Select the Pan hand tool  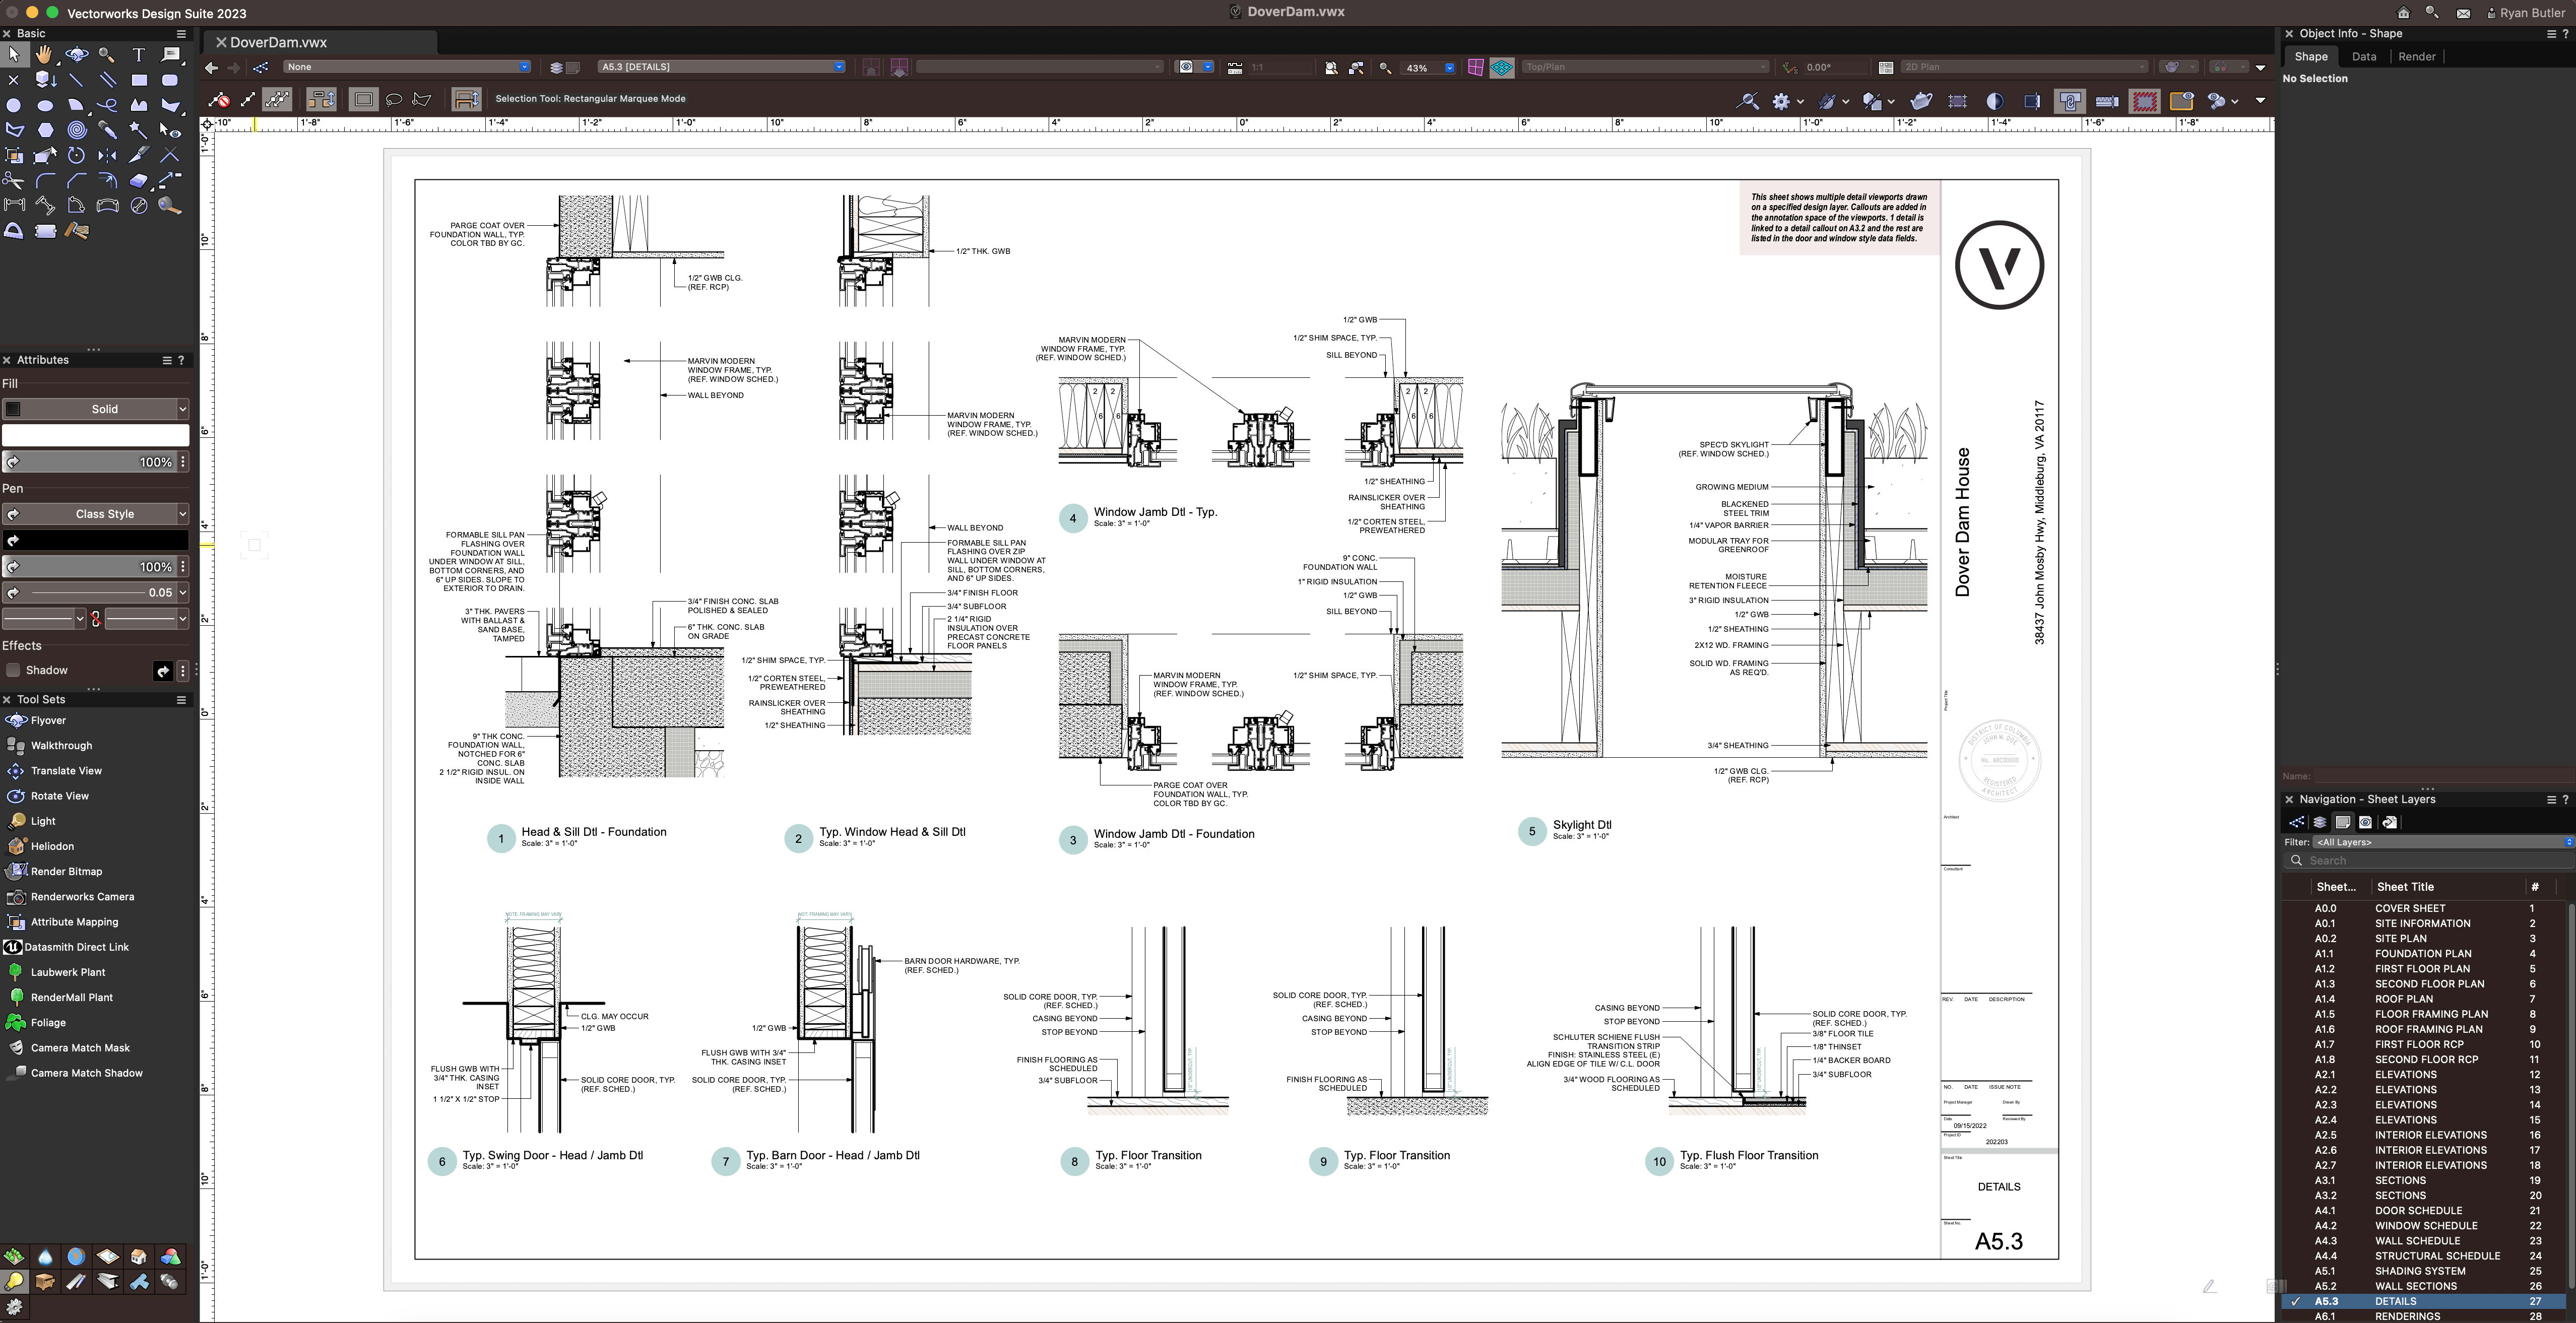click(44, 54)
